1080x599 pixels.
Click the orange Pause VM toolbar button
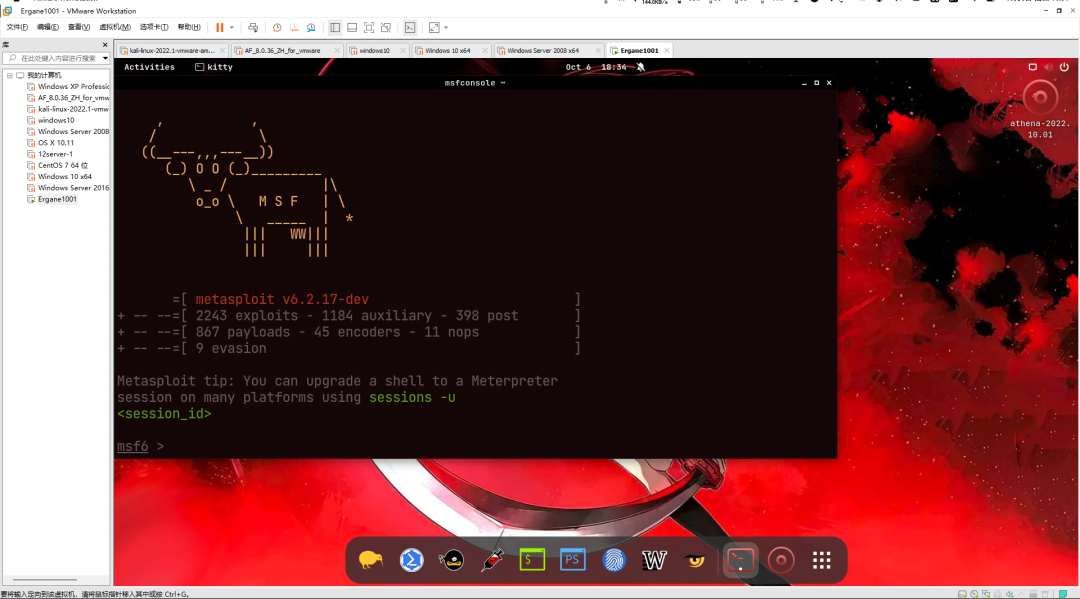tap(220, 28)
